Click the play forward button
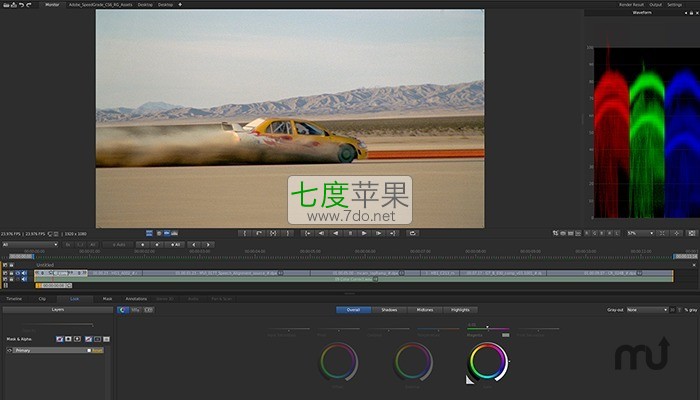 [x=364, y=233]
